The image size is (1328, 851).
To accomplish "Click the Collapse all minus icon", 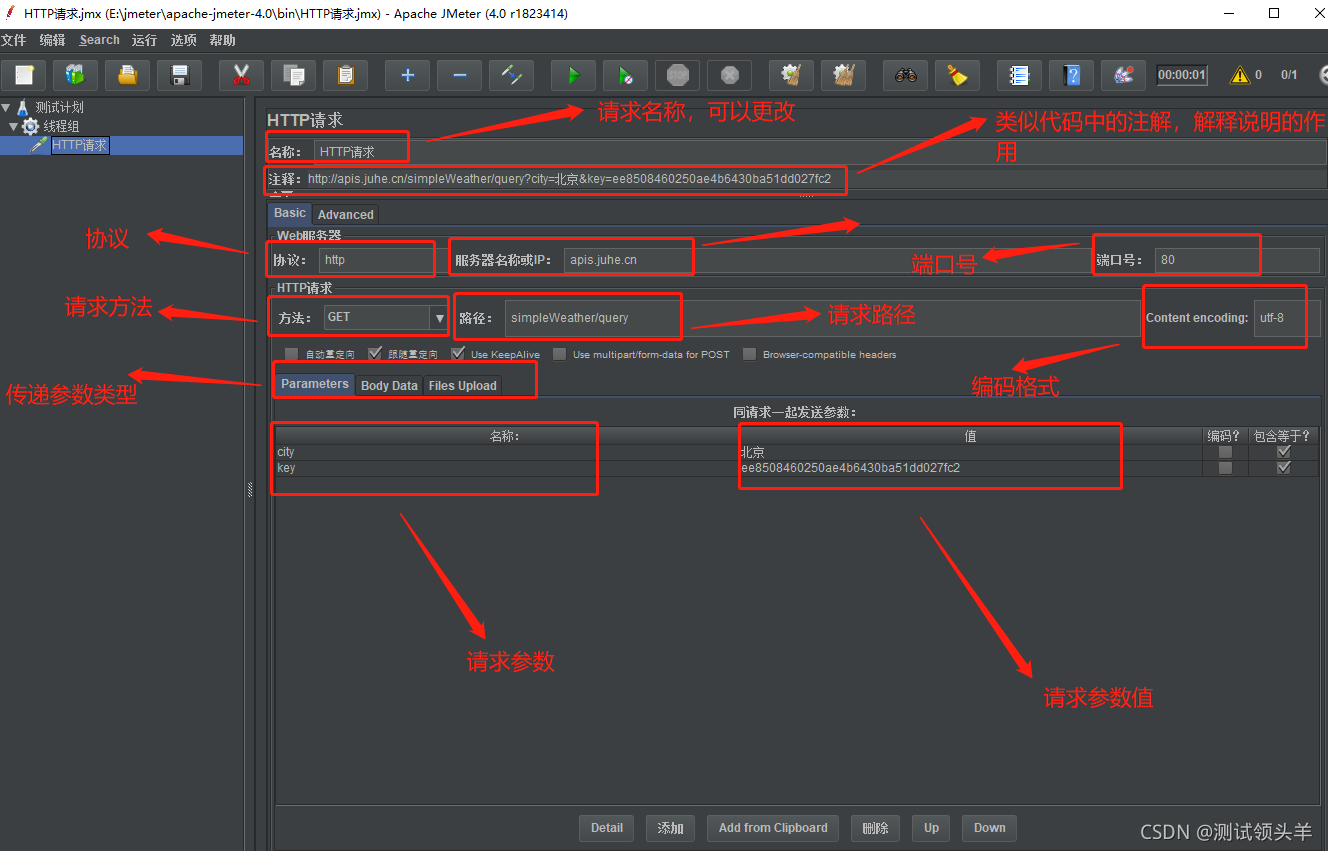I will pos(459,75).
